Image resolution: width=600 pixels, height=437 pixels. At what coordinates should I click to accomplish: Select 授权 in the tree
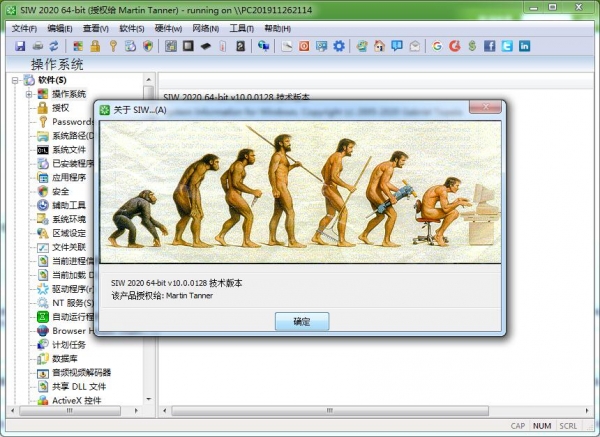[60, 108]
